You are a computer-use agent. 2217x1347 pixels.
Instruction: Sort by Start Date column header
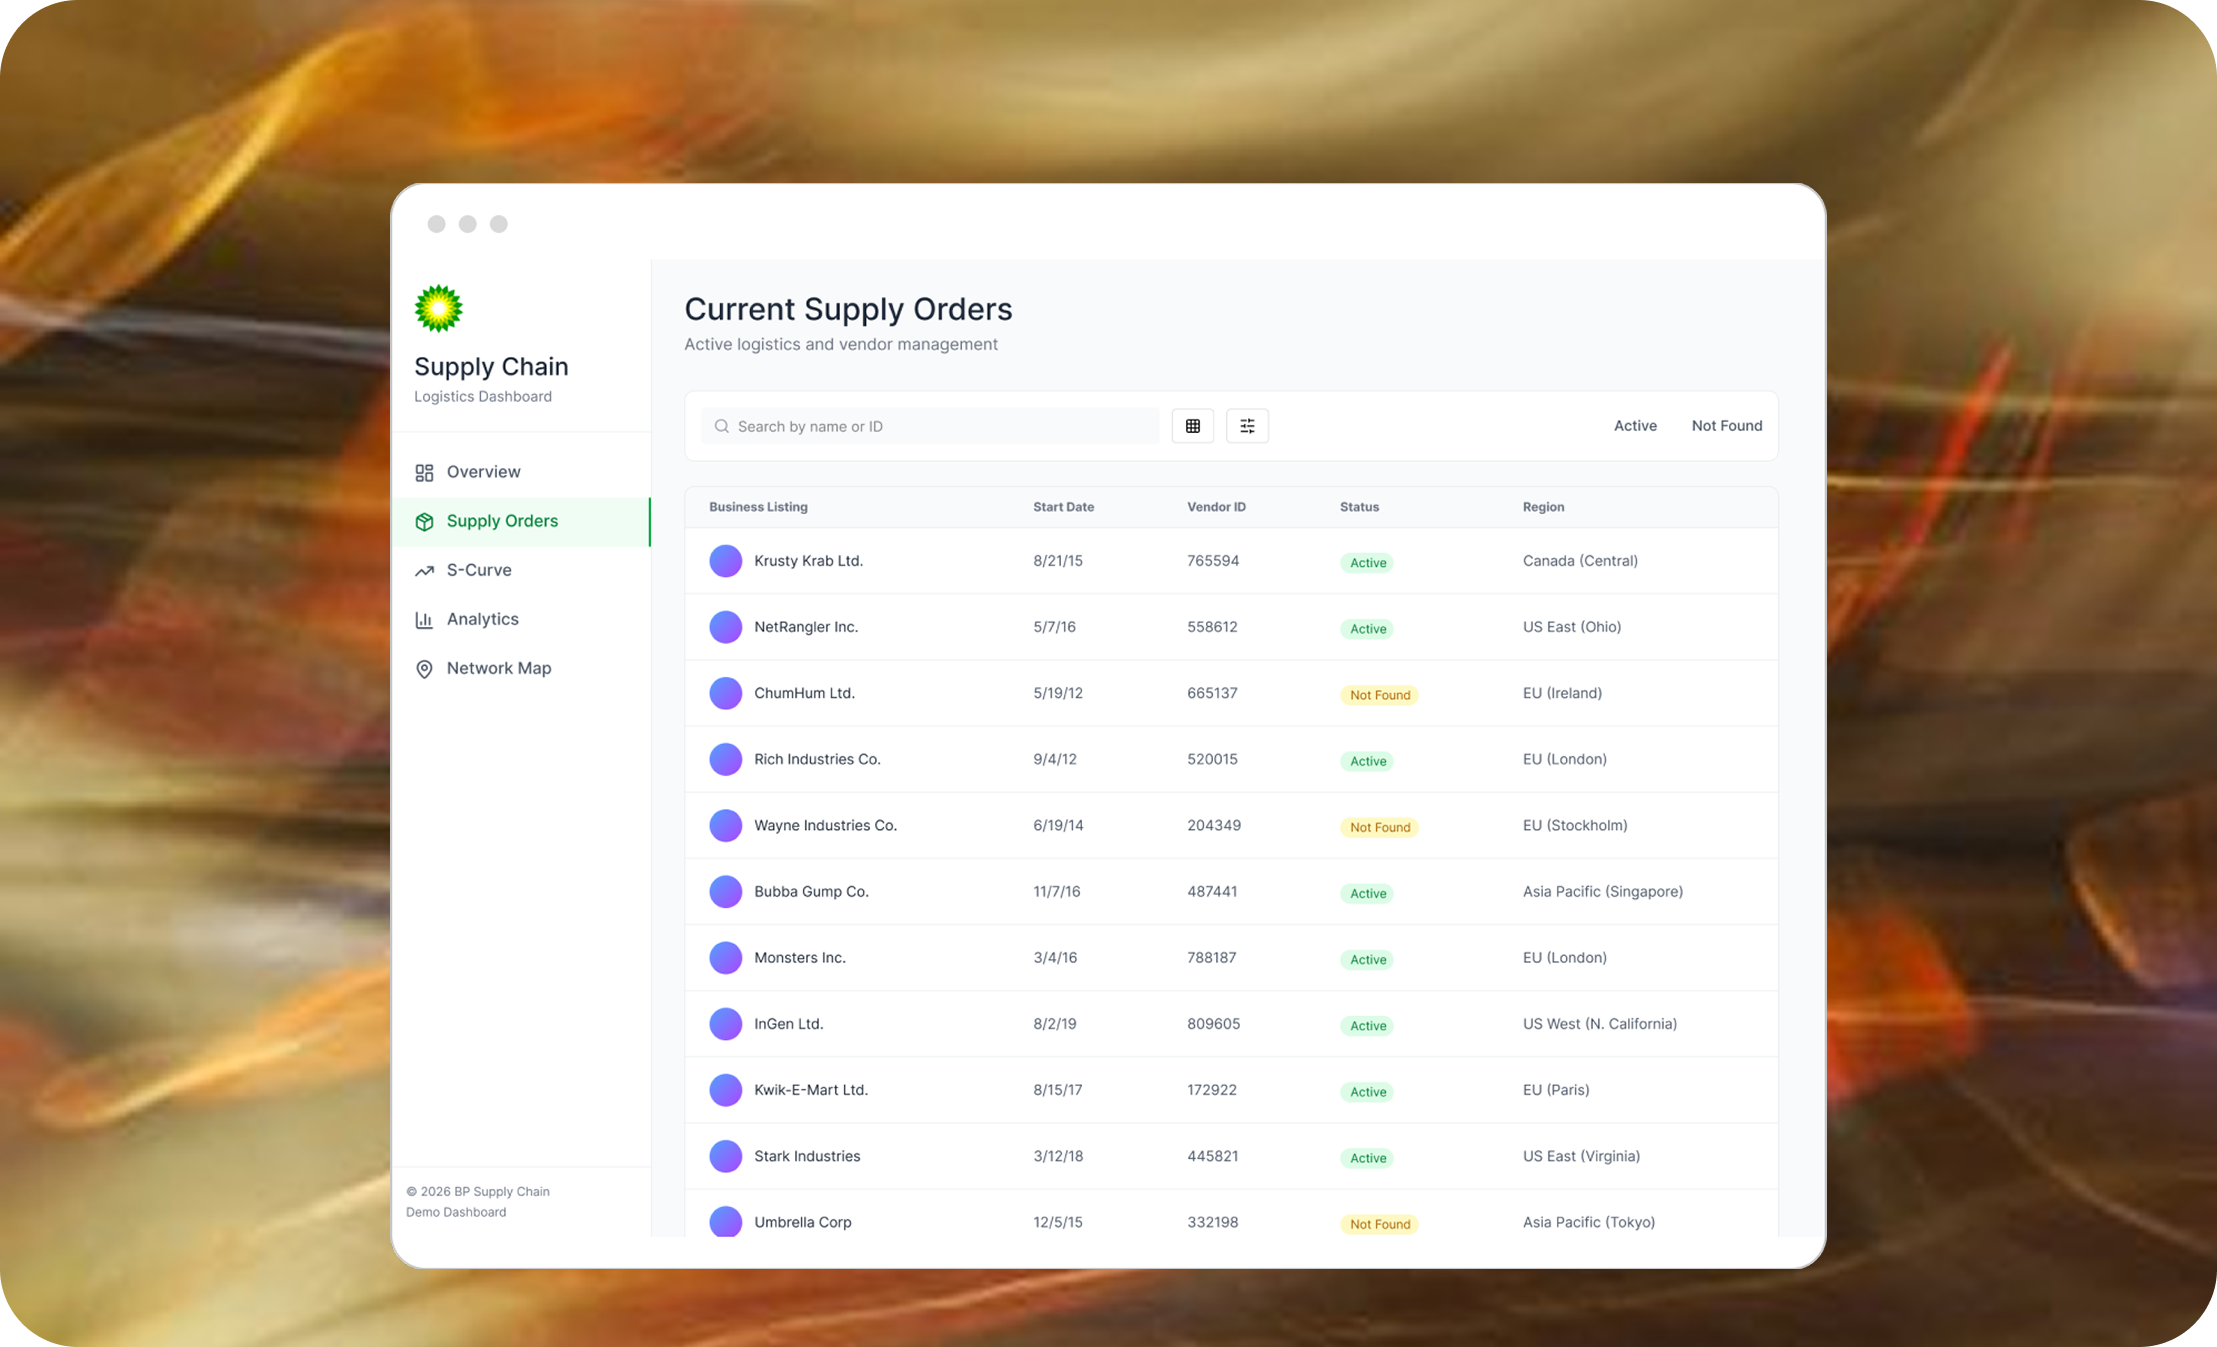1063,507
